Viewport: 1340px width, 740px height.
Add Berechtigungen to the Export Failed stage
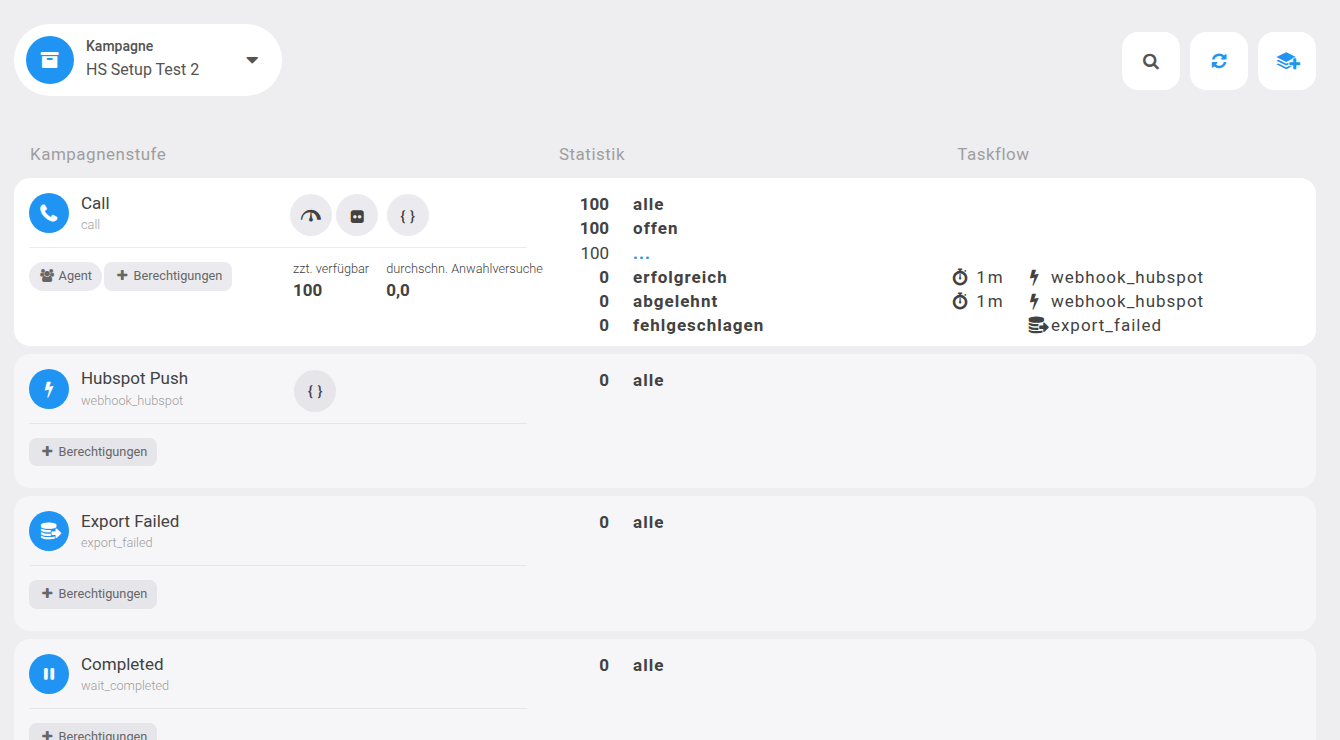pos(93,594)
